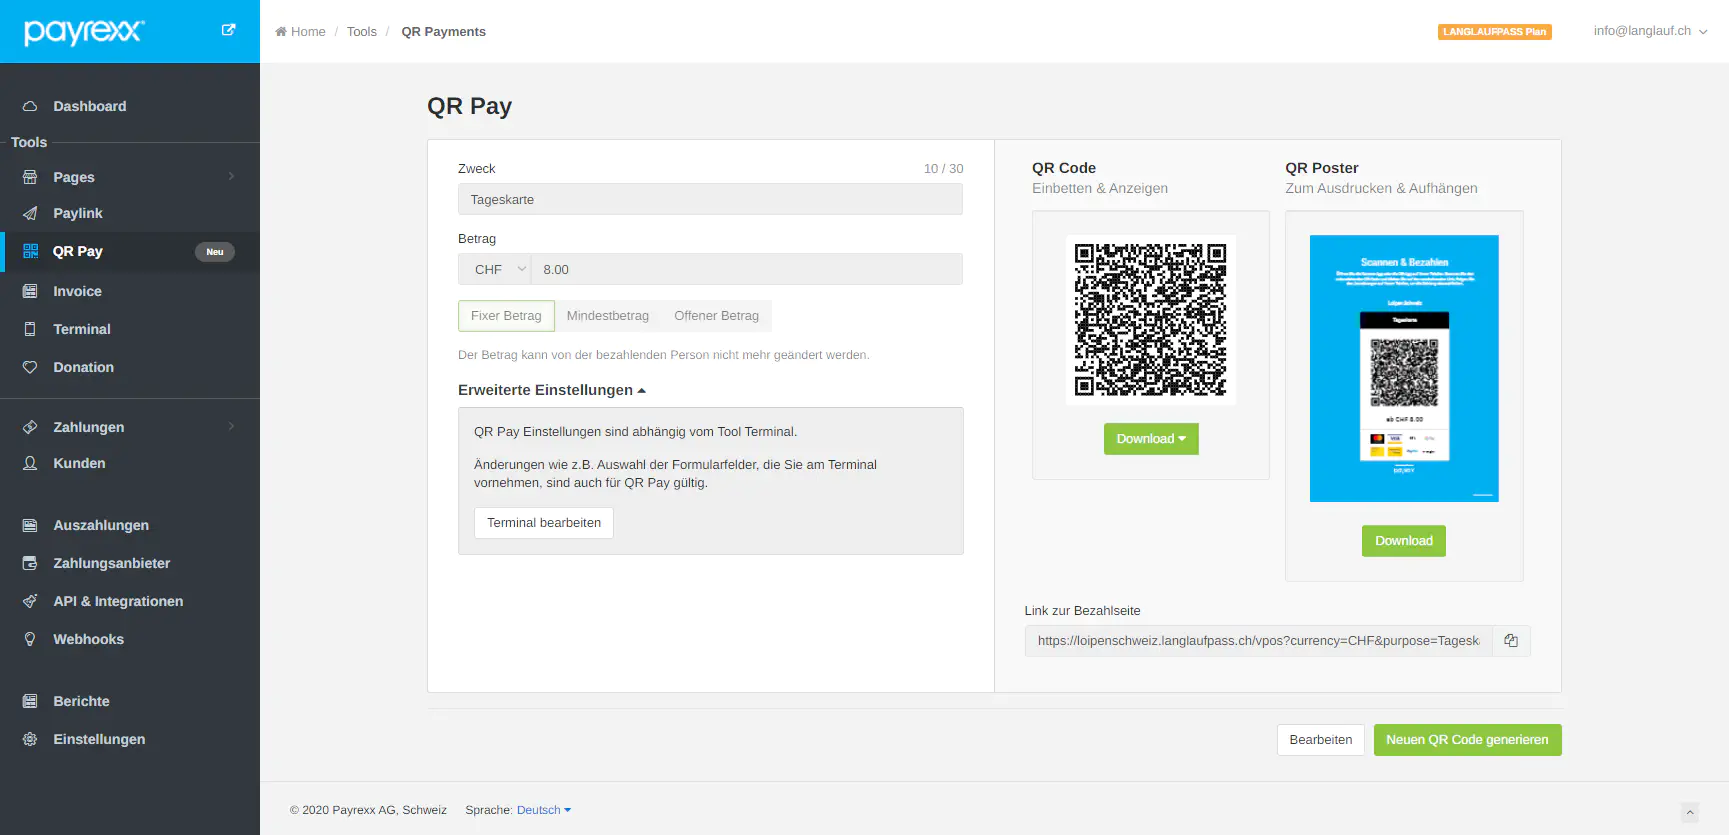Open QR Code Download dropdown
Image resolution: width=1729 pixels, height=835 pixels.
point(1150,439)
